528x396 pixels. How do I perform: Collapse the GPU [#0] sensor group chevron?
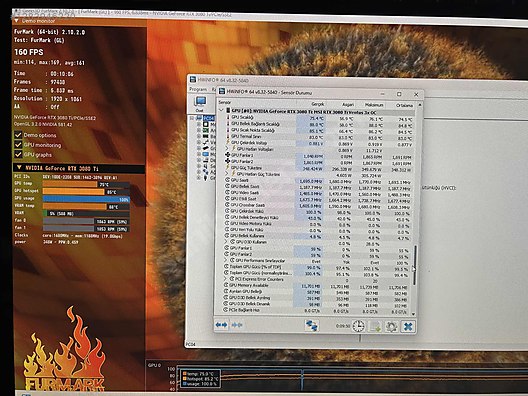[221, 110]
